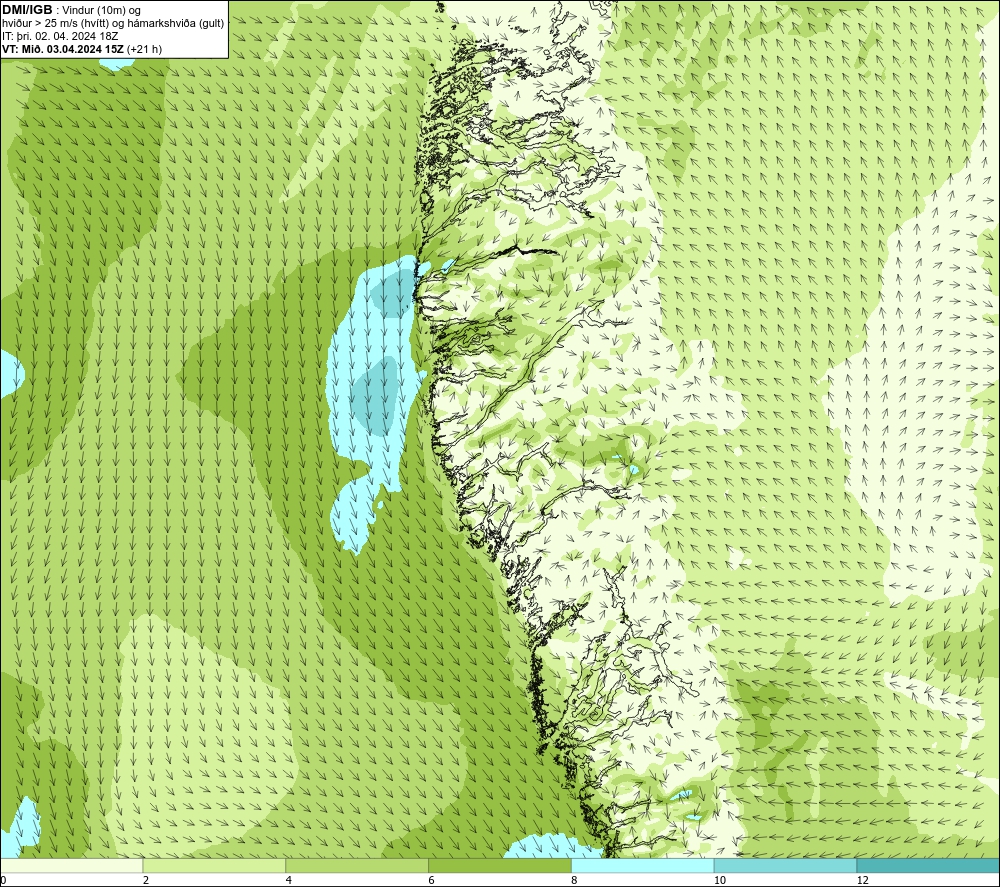Screen dimensions: 1000x887
Task: Click the legend scale label '4'
Action: [x=289, y=880]
